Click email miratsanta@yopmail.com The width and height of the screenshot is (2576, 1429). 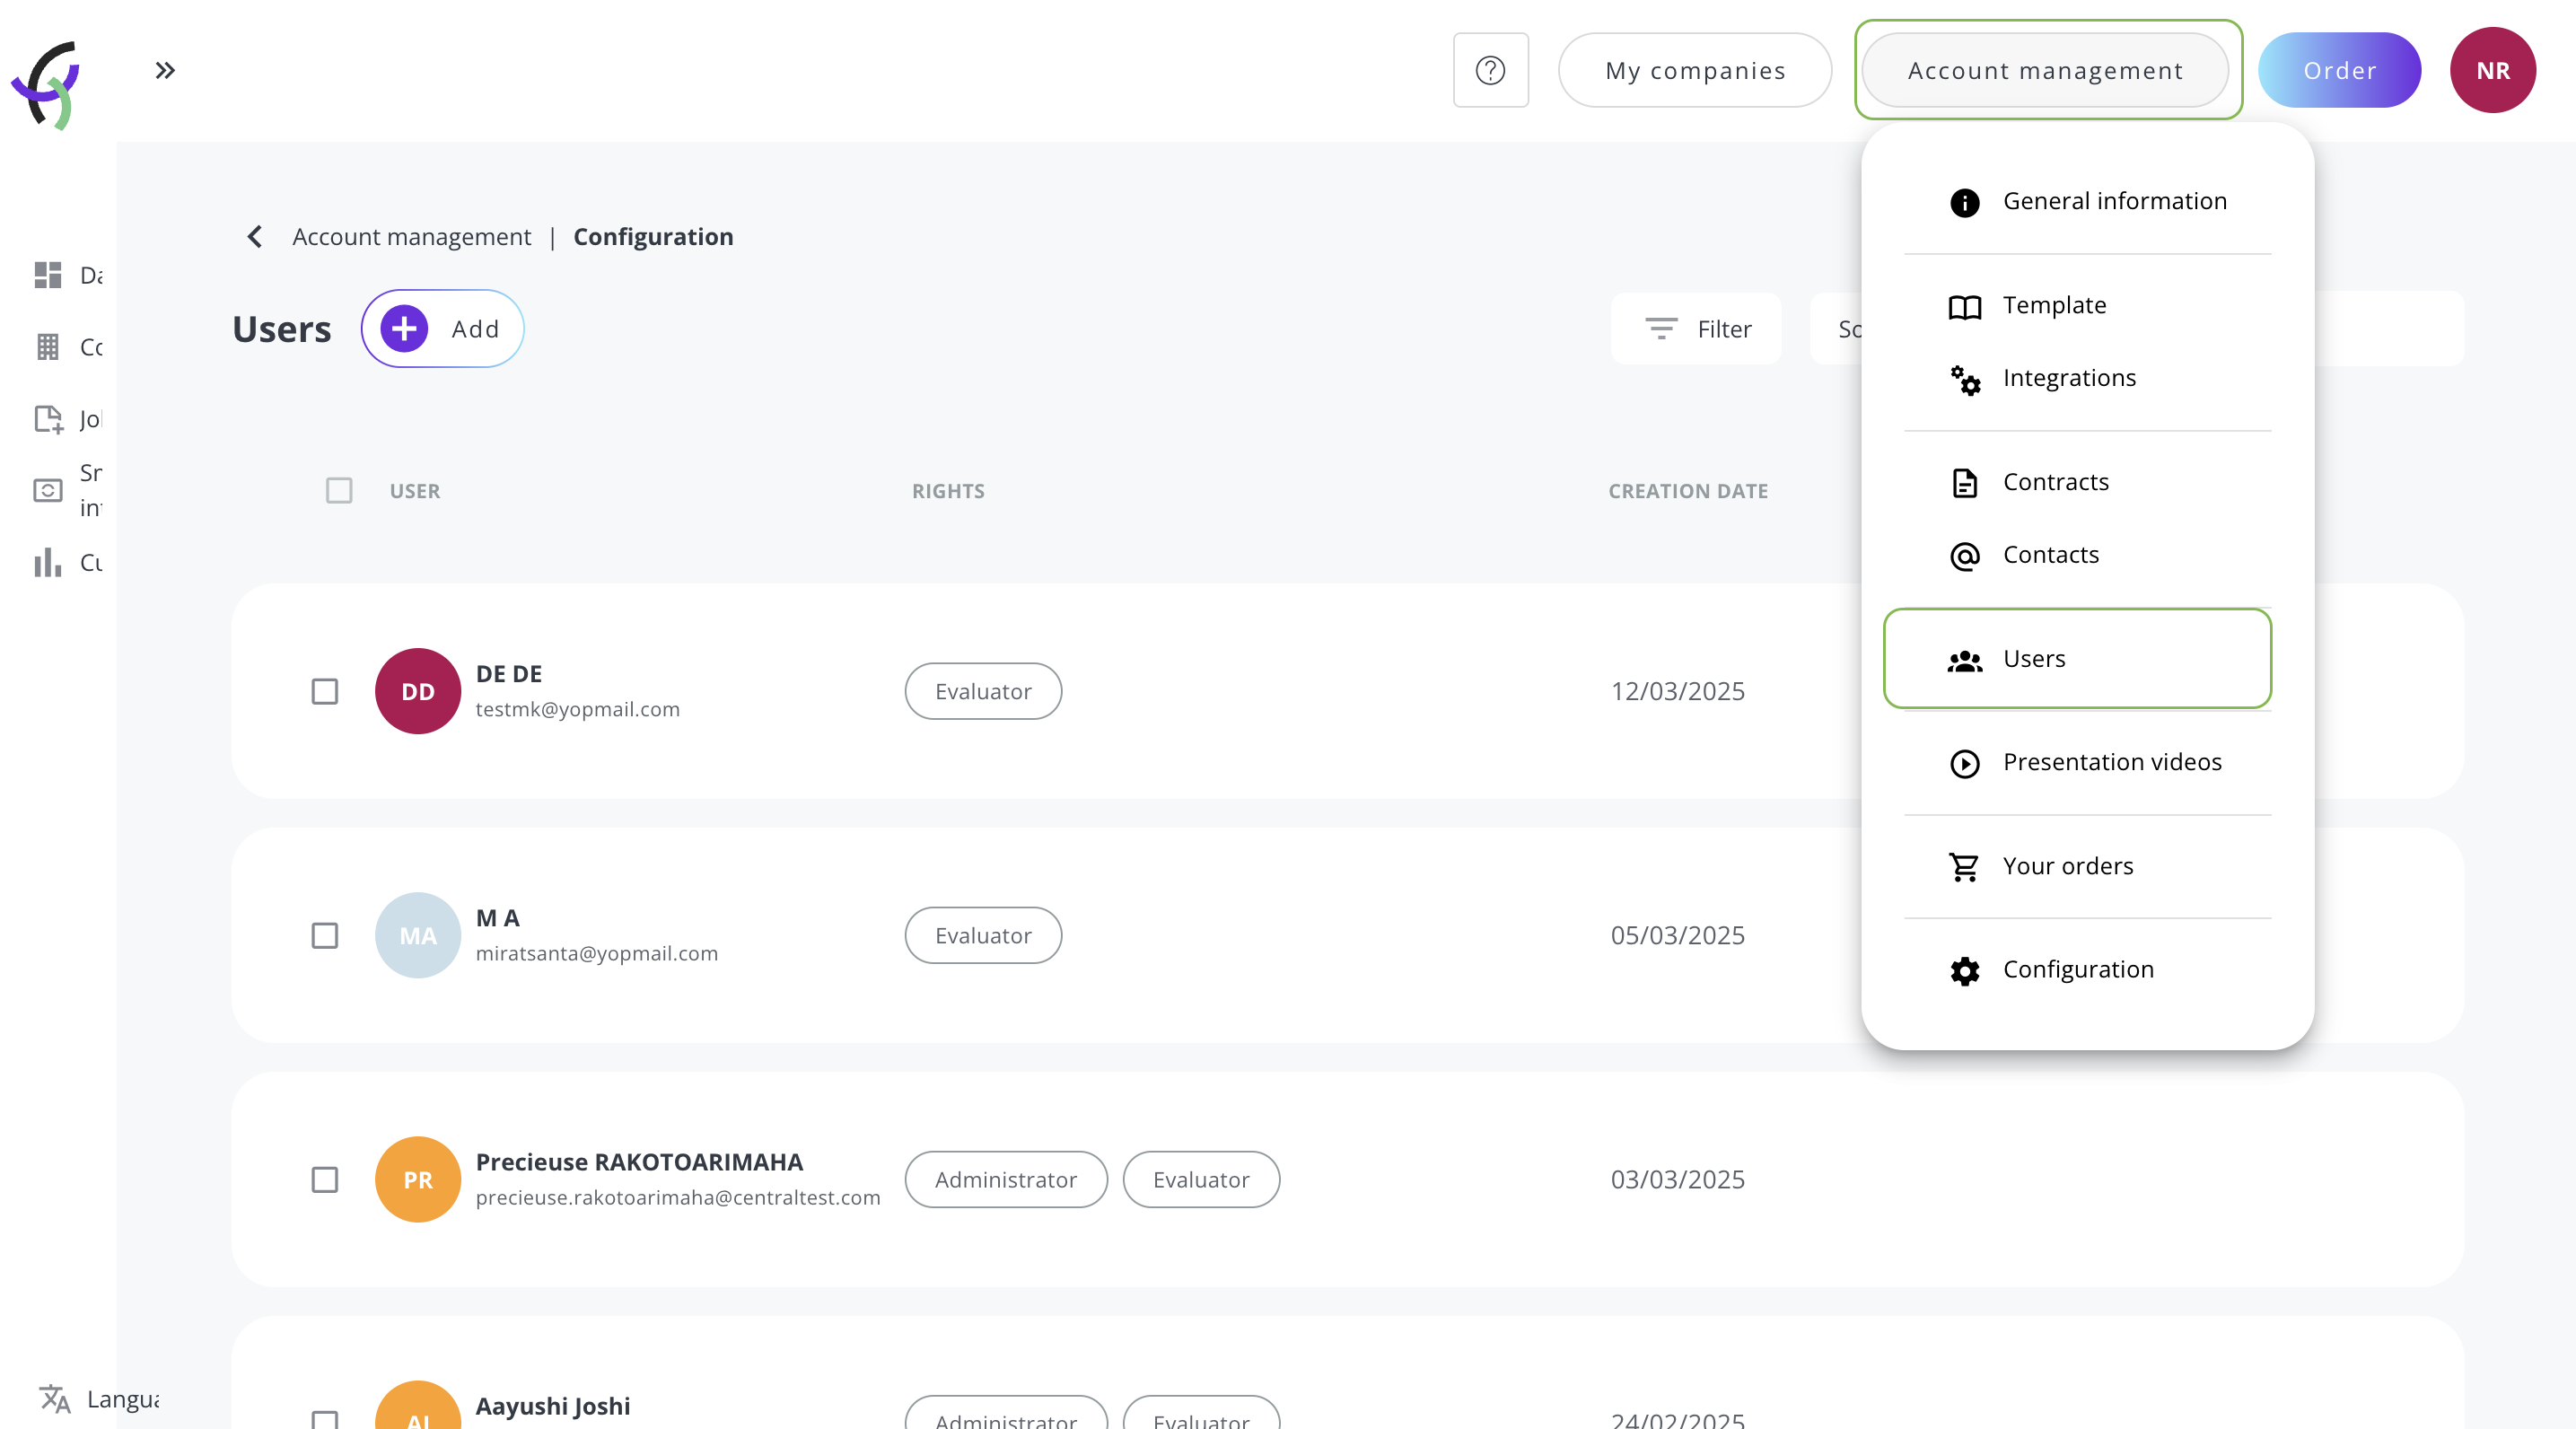[596, 953]
